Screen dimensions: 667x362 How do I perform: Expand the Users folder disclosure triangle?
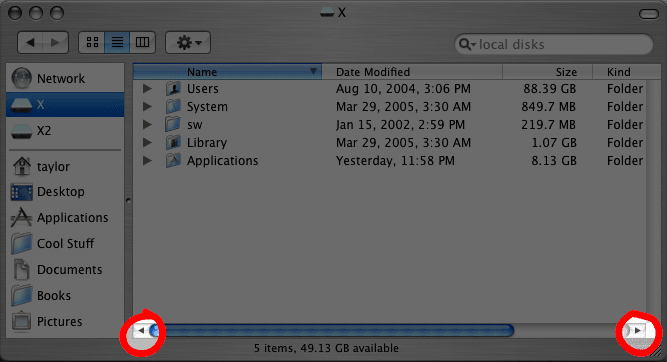click(147, 88)
